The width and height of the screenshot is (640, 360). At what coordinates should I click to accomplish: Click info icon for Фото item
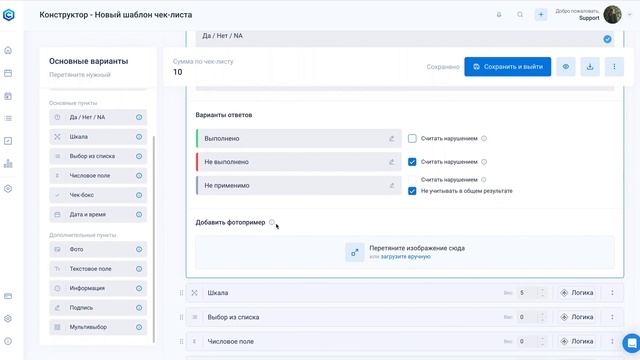tap(139, 249)
